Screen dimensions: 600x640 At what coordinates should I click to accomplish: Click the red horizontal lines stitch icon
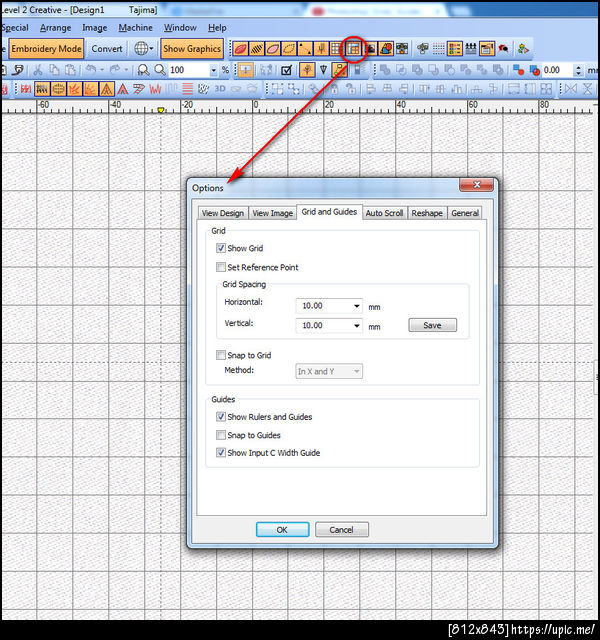click(187, 89)
